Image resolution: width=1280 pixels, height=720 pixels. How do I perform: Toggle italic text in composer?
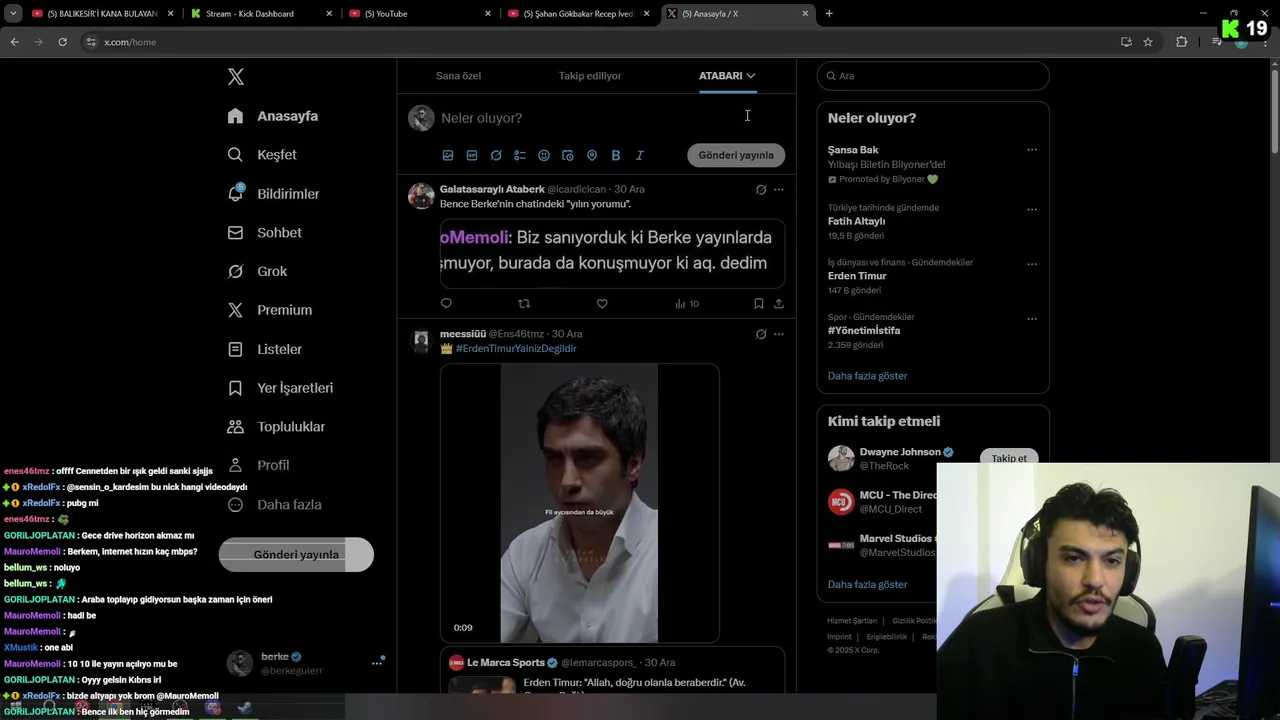click(640, 155)
